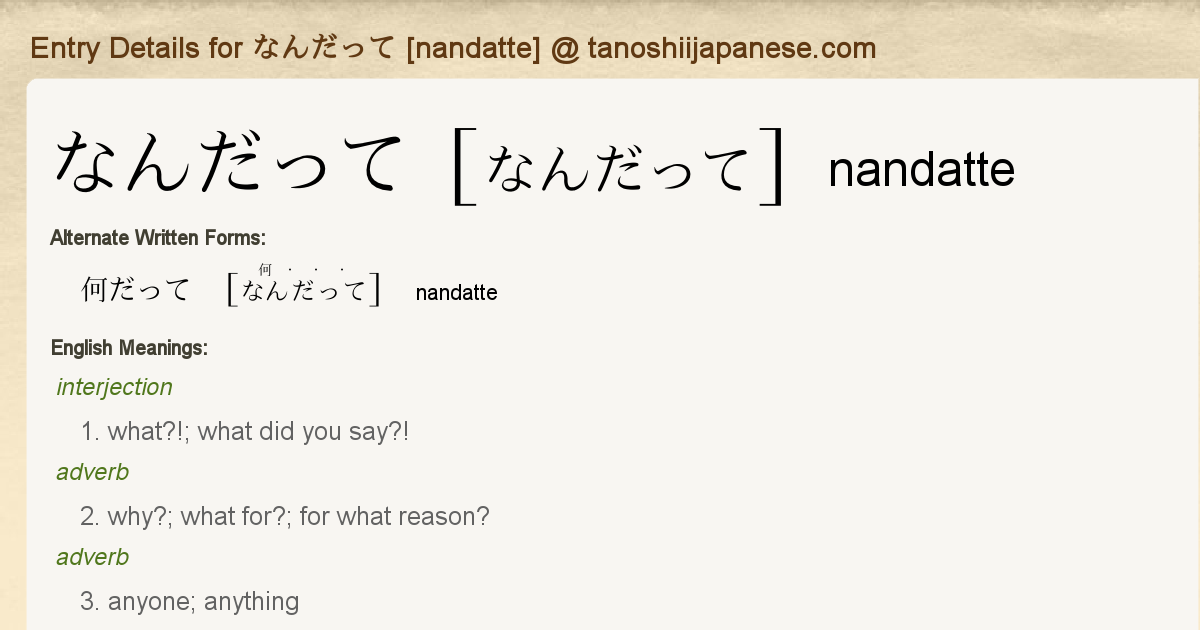The width and height of the screenshot is (1200, 630).
Task: Select meaning 2 starting with why?
Action: pos(285,517)
